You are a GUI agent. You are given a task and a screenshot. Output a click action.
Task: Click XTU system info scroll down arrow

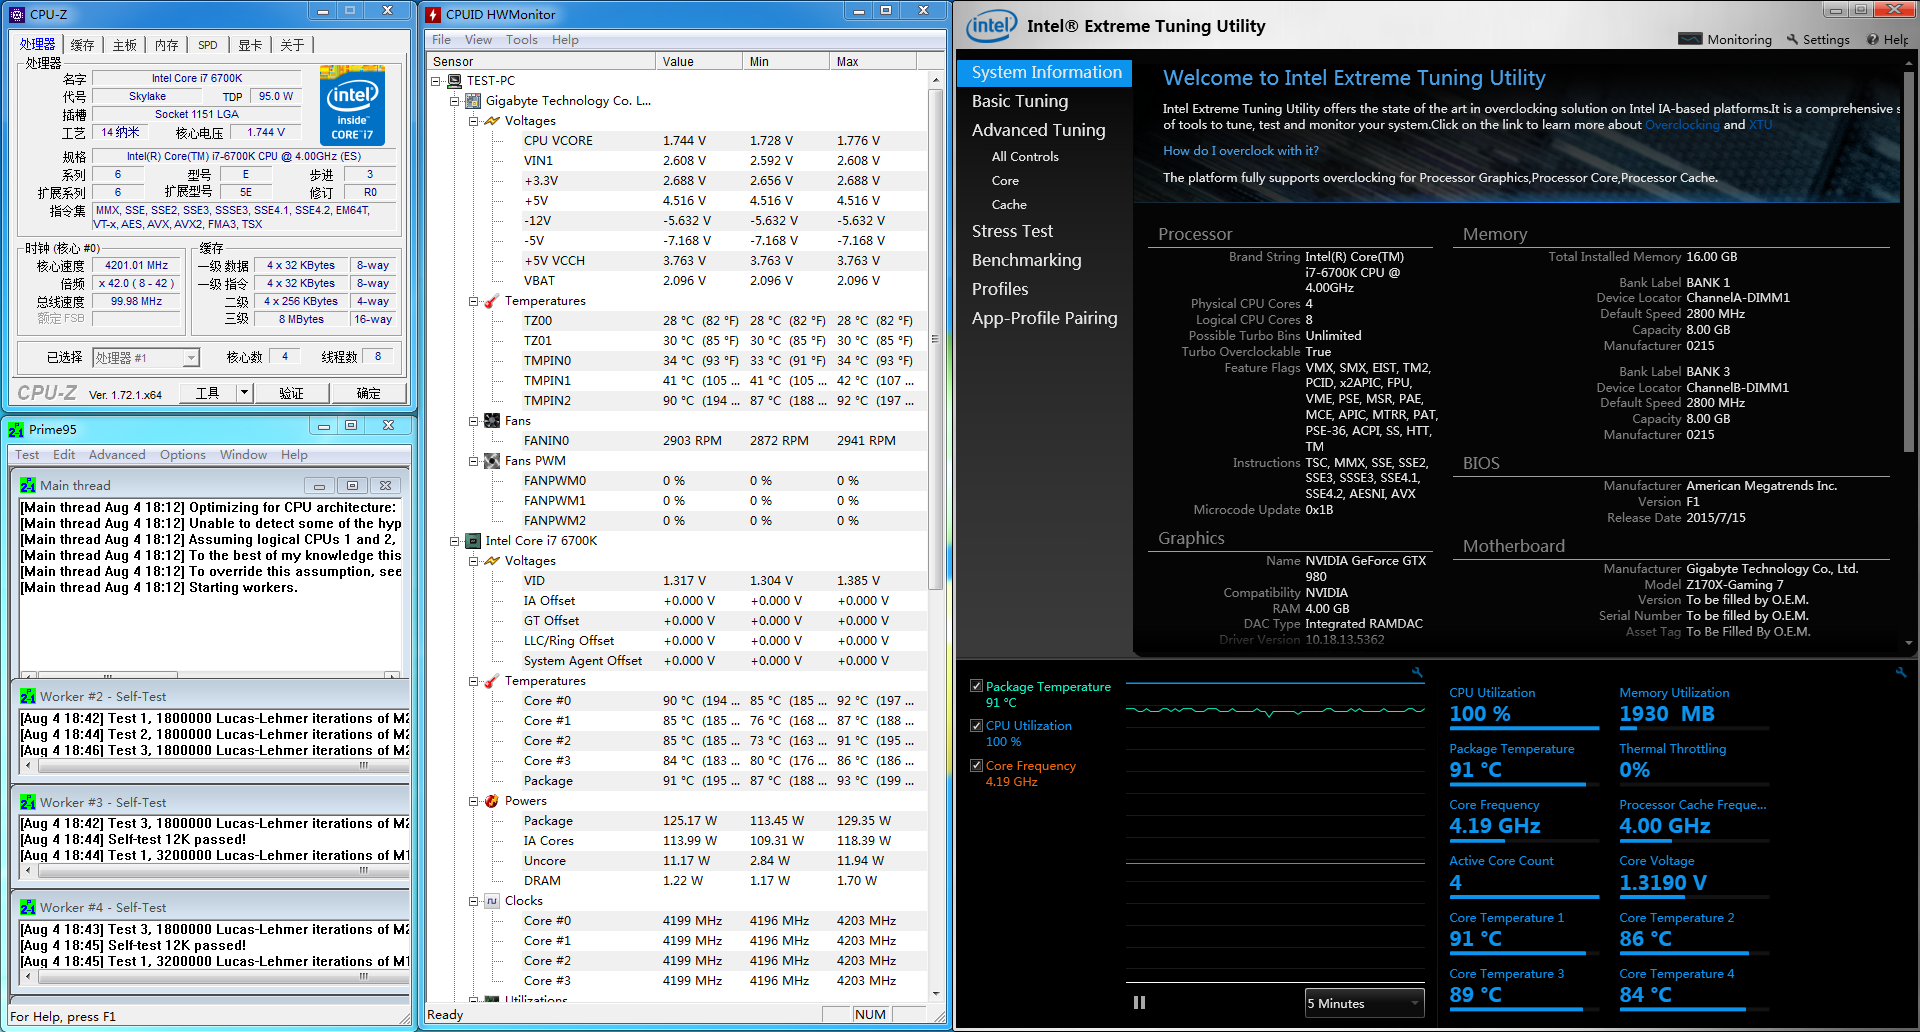(x=1908, y=643)
